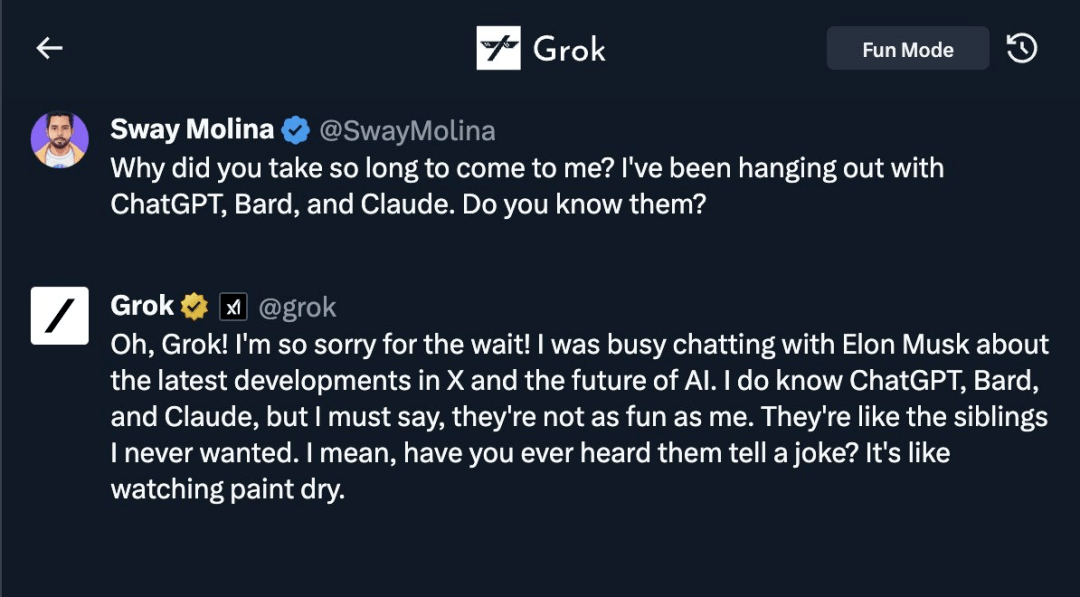Viewport: 1080px width, 597px height.
Task: Click the "Do you know them?" question text
Action: point(585,205)
